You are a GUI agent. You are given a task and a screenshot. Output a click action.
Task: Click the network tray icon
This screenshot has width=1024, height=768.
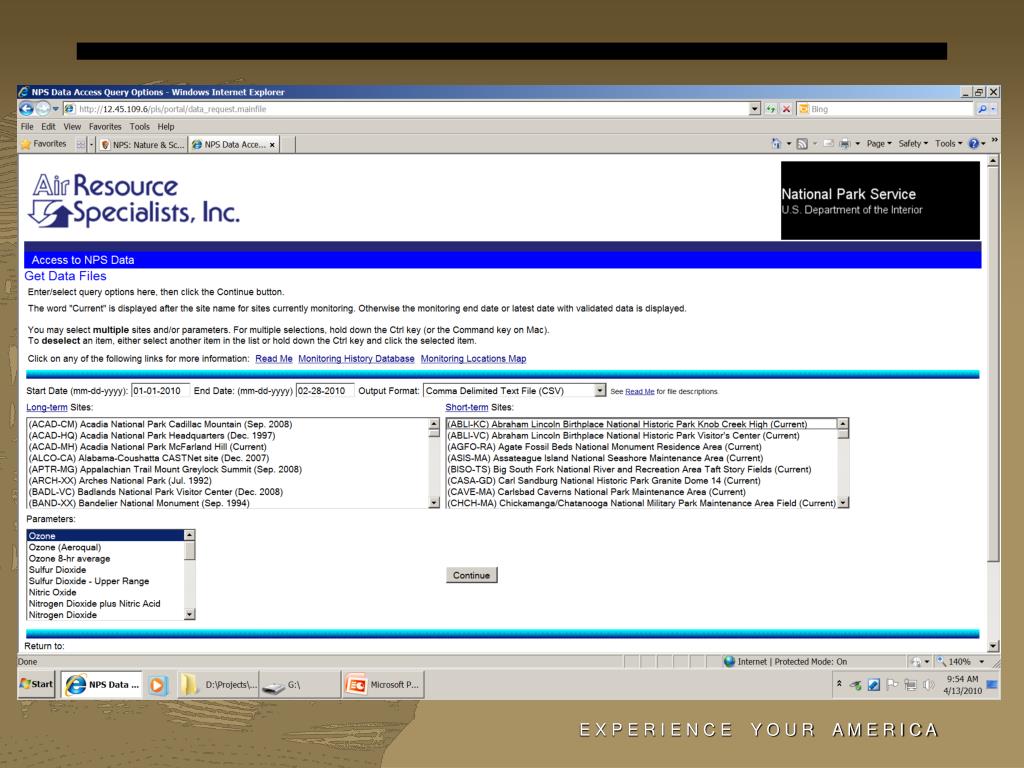(910, 685)
